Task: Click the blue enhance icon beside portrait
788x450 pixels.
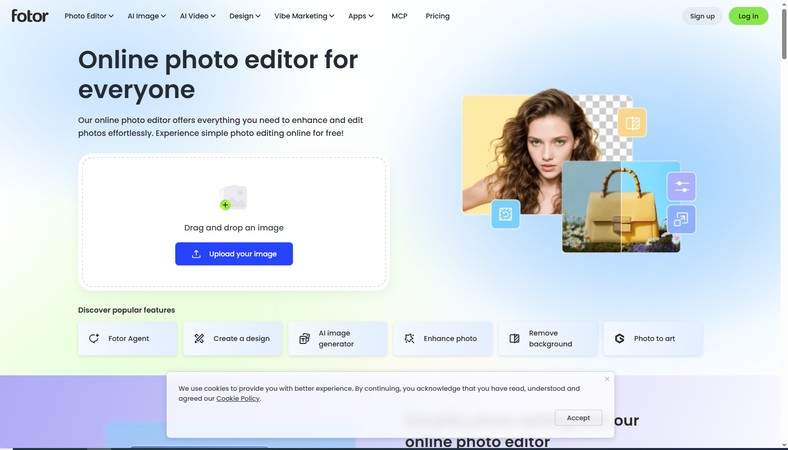Action: [506, 214]
